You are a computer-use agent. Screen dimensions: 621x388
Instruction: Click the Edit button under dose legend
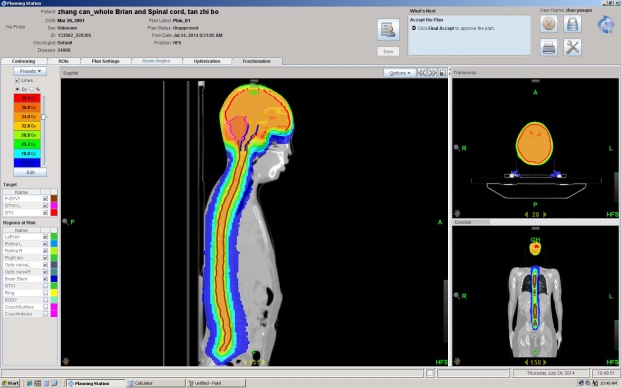tap(30, 172)
